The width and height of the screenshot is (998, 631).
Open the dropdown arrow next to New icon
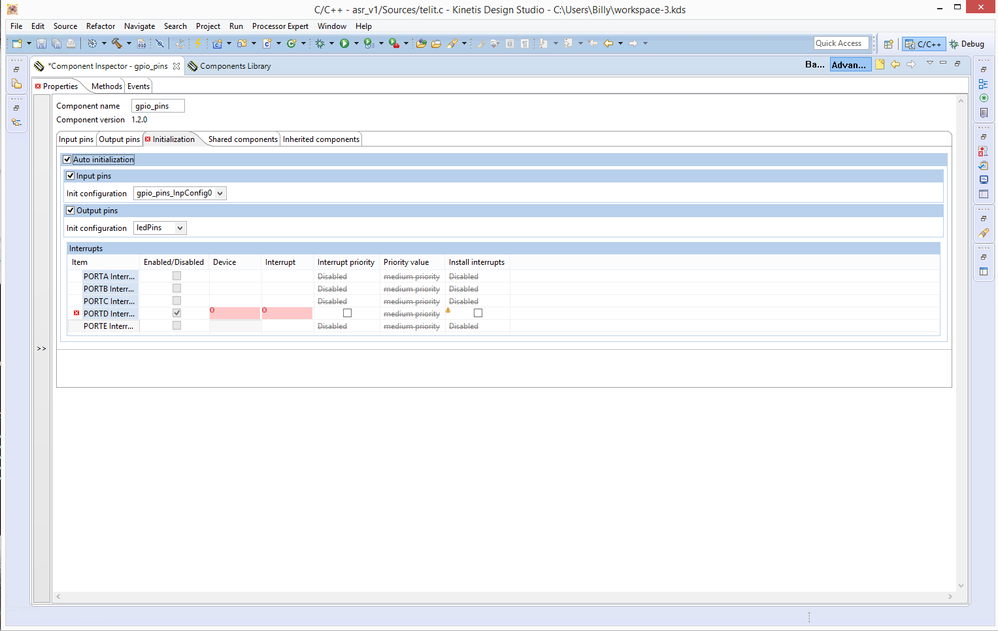click(29, 43)
